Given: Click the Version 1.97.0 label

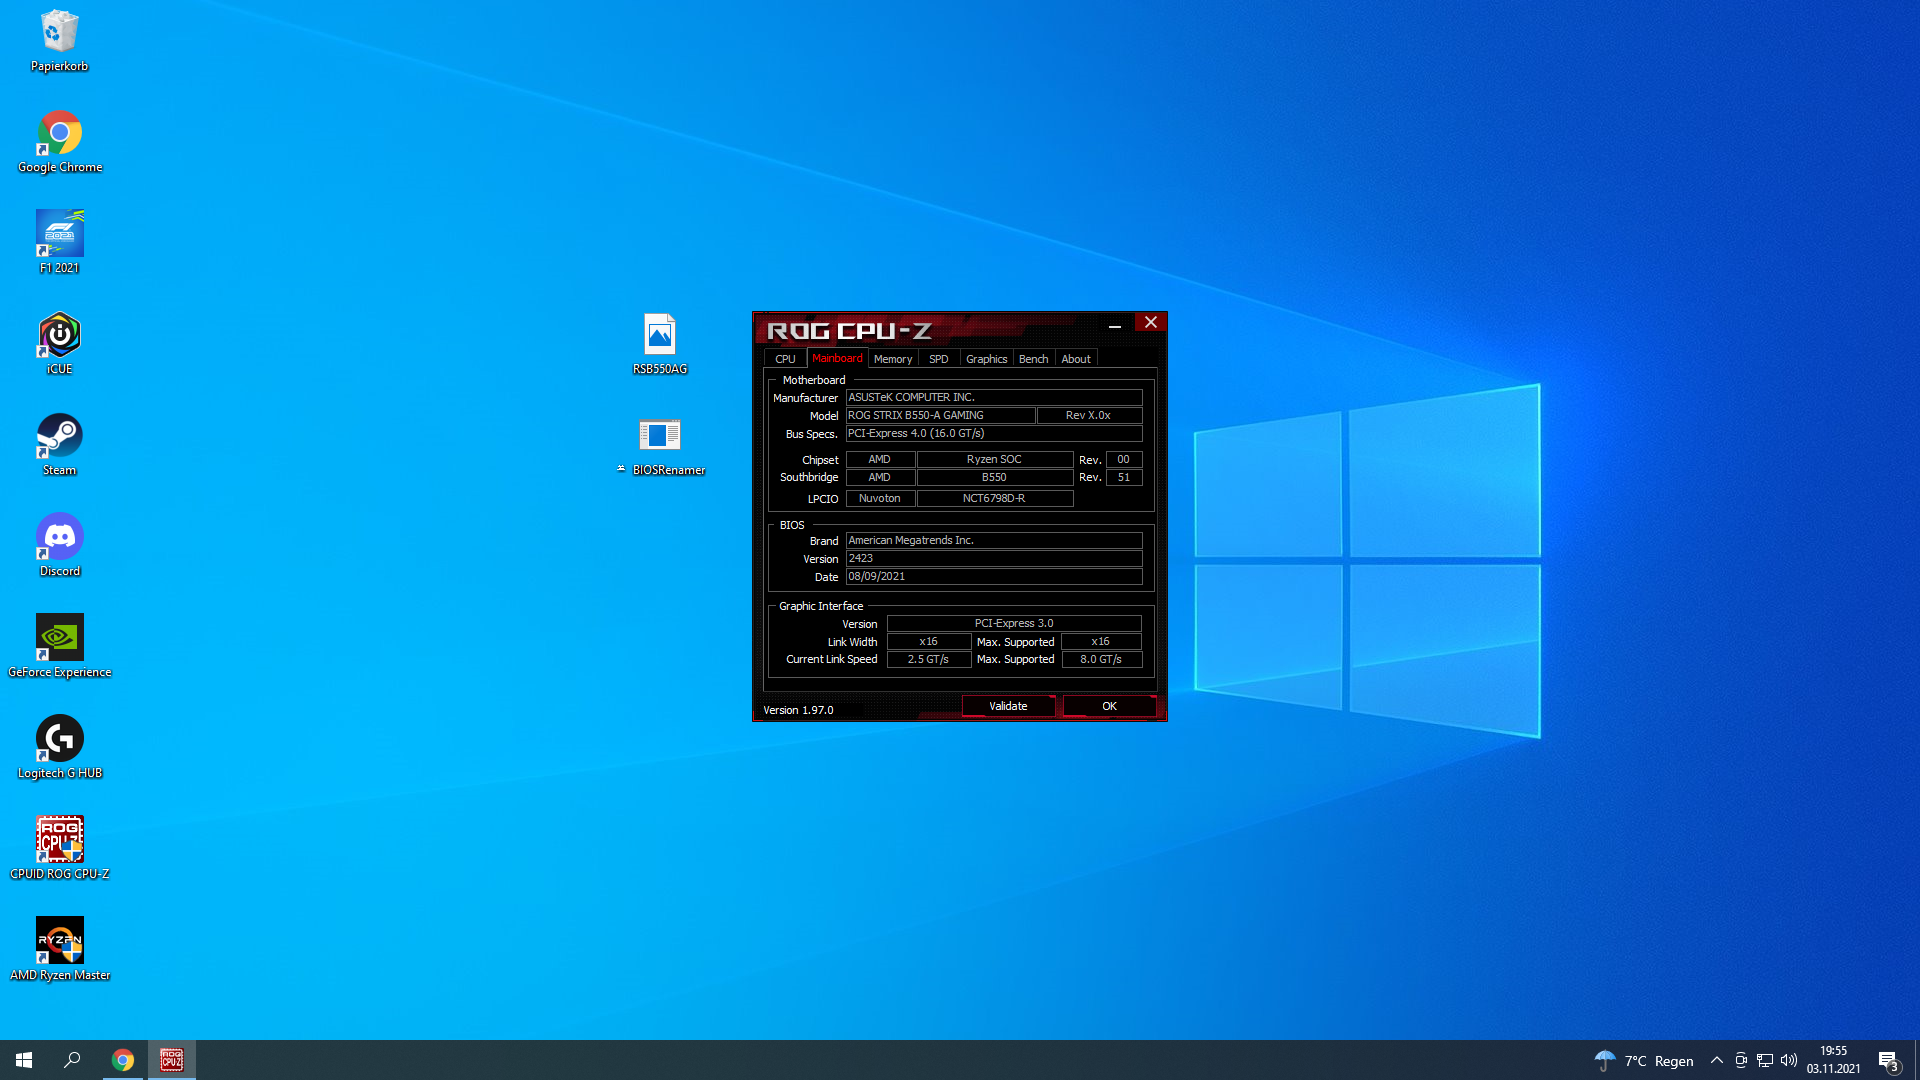Looking at the screenshot, I should click(797, 710).
